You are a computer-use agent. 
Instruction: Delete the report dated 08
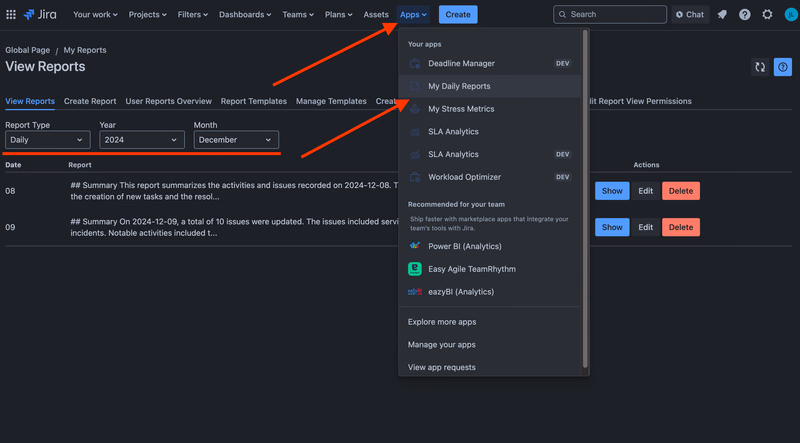(x=681, y=191)
